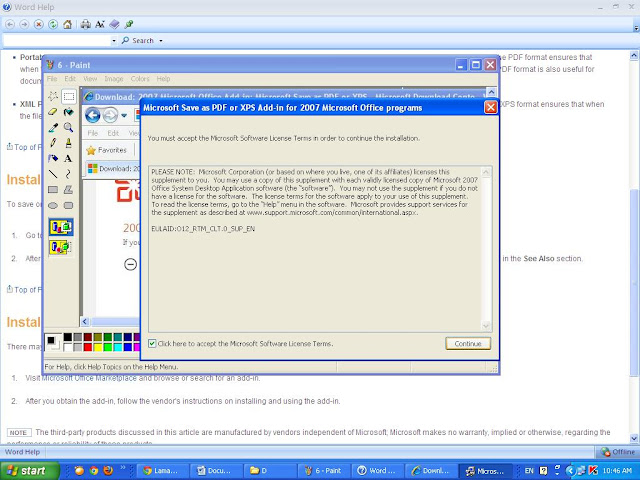Print the Word Help topic

pyautogui.click(x=85, y=24)
